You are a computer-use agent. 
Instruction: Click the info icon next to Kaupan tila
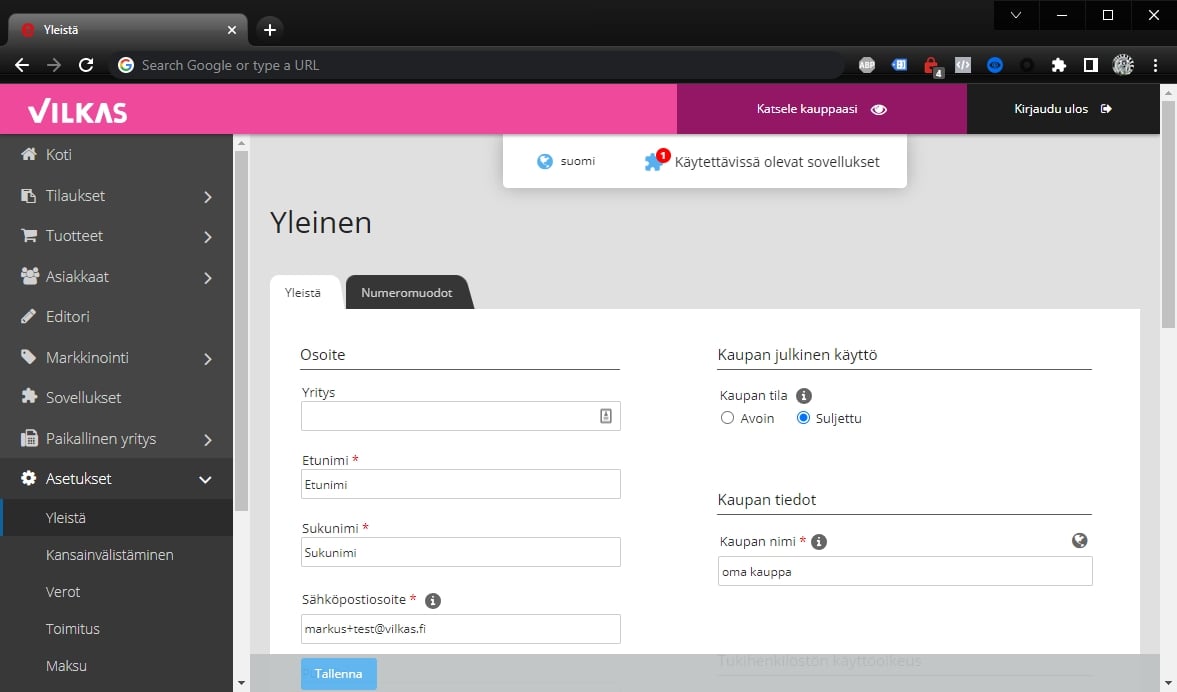(803, 396)
